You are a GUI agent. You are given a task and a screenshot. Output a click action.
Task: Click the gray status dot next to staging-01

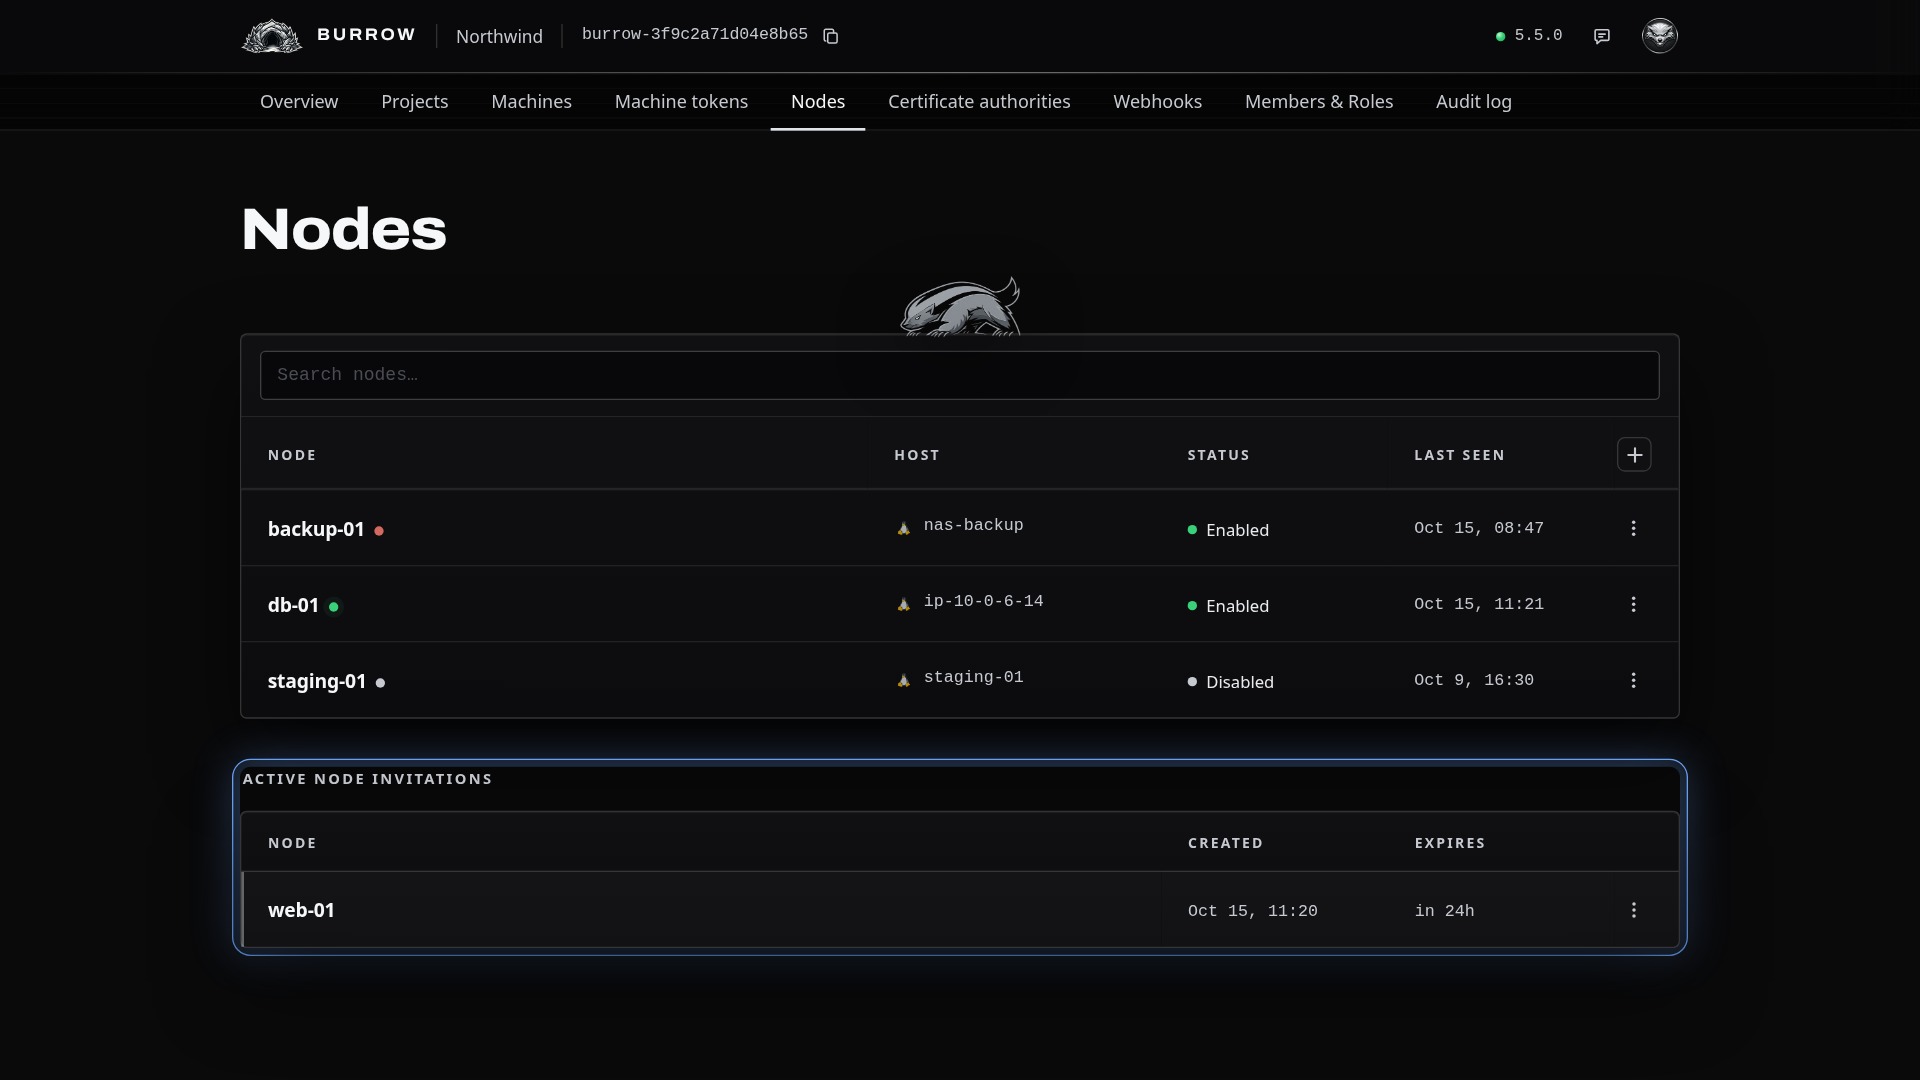(x=380, y=683)
